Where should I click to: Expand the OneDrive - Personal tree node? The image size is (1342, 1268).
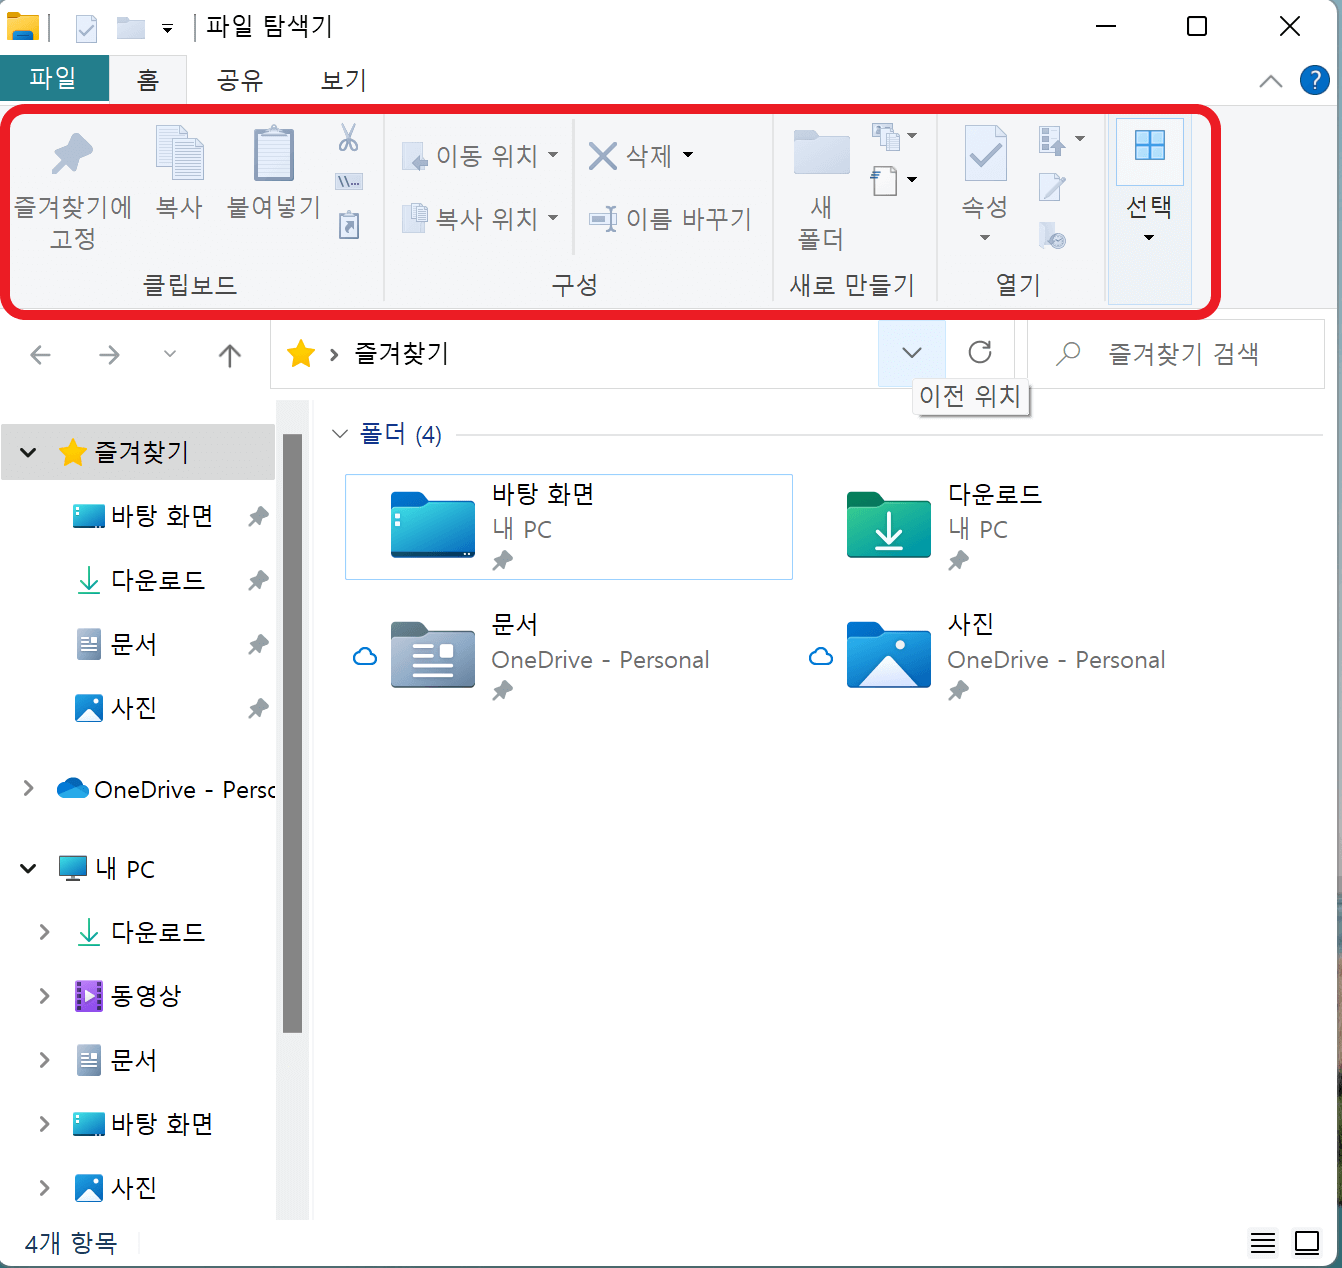27,789
